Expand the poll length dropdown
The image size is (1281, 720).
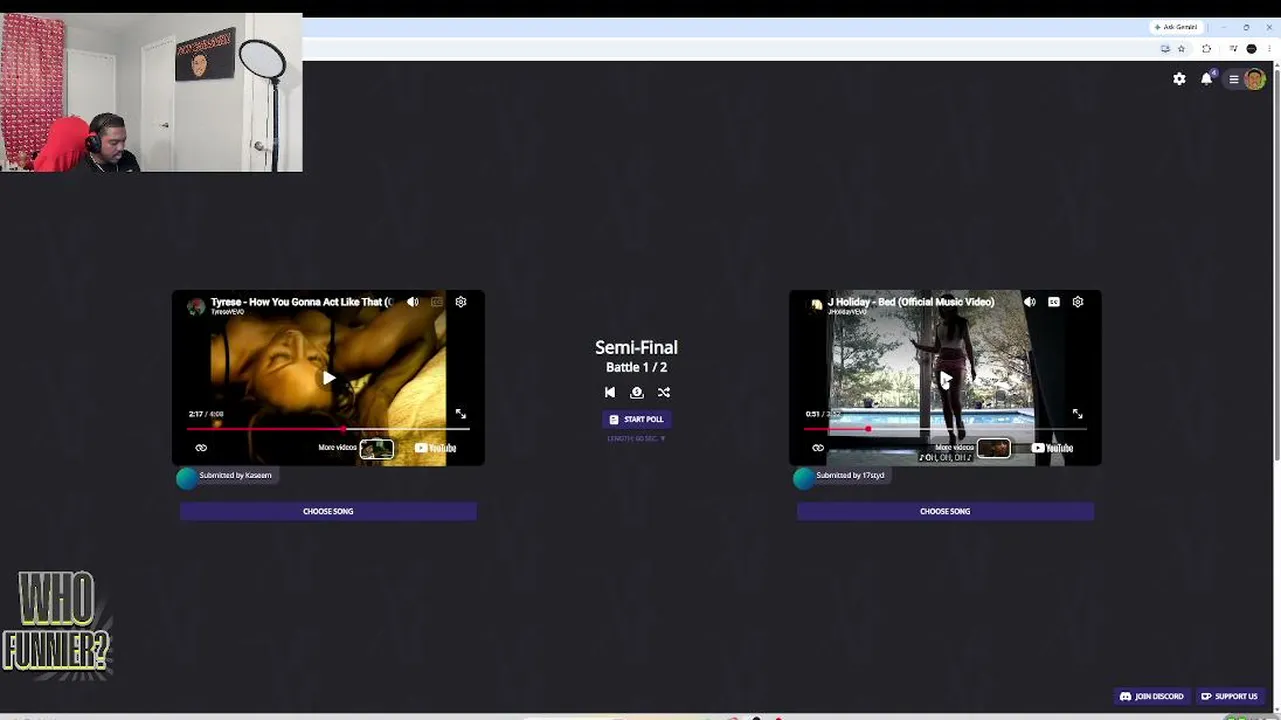coord(636,439)
